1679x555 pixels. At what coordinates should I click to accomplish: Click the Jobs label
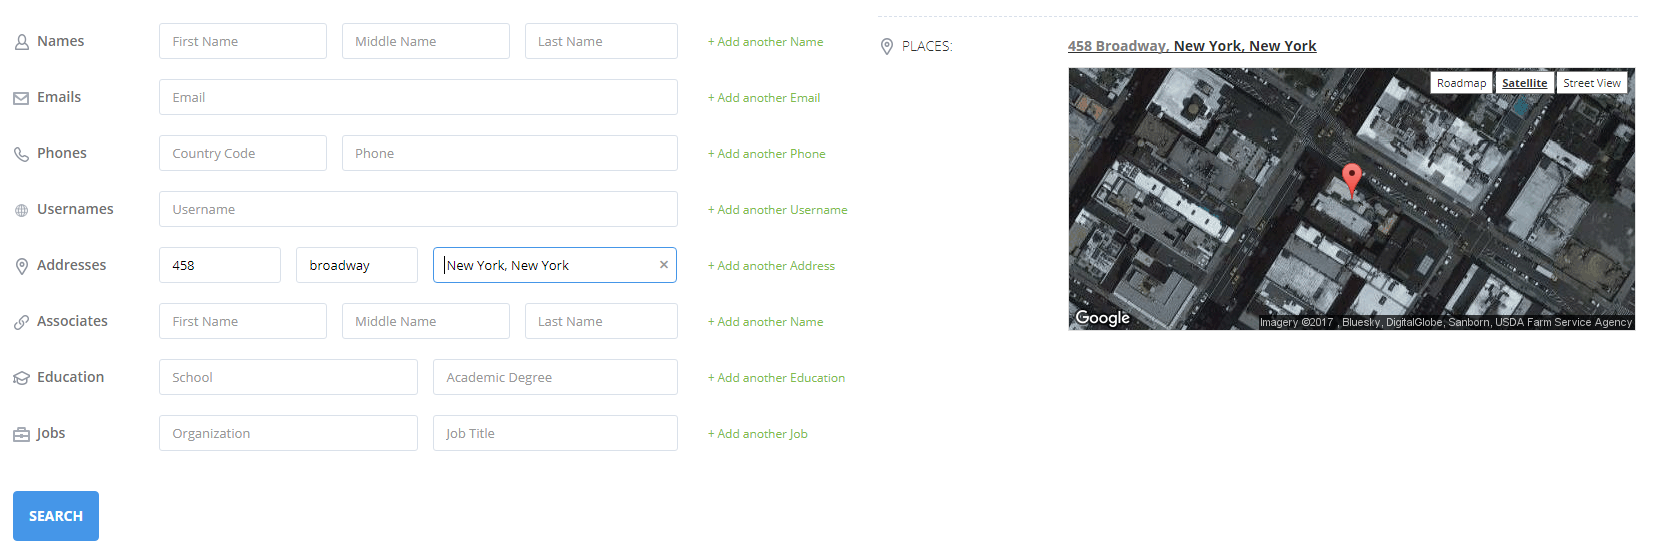tap(51, 433)
